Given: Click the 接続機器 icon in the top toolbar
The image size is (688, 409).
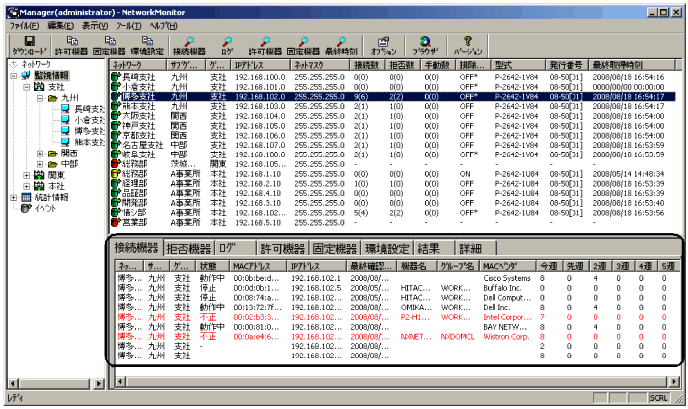Looking at the screenshot, I should pyautogui.click(x=188, y=43).
